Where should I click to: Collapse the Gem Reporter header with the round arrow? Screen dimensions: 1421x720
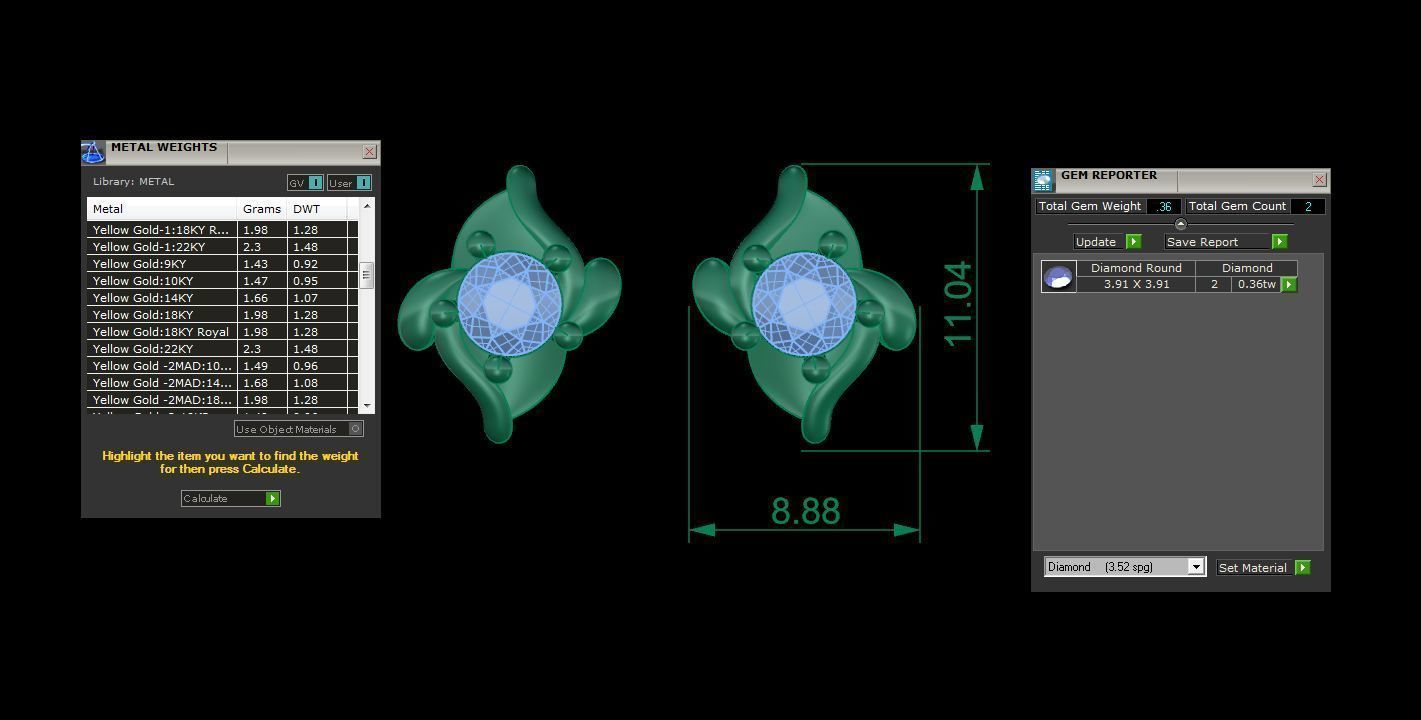click(x=1180, y=224)
